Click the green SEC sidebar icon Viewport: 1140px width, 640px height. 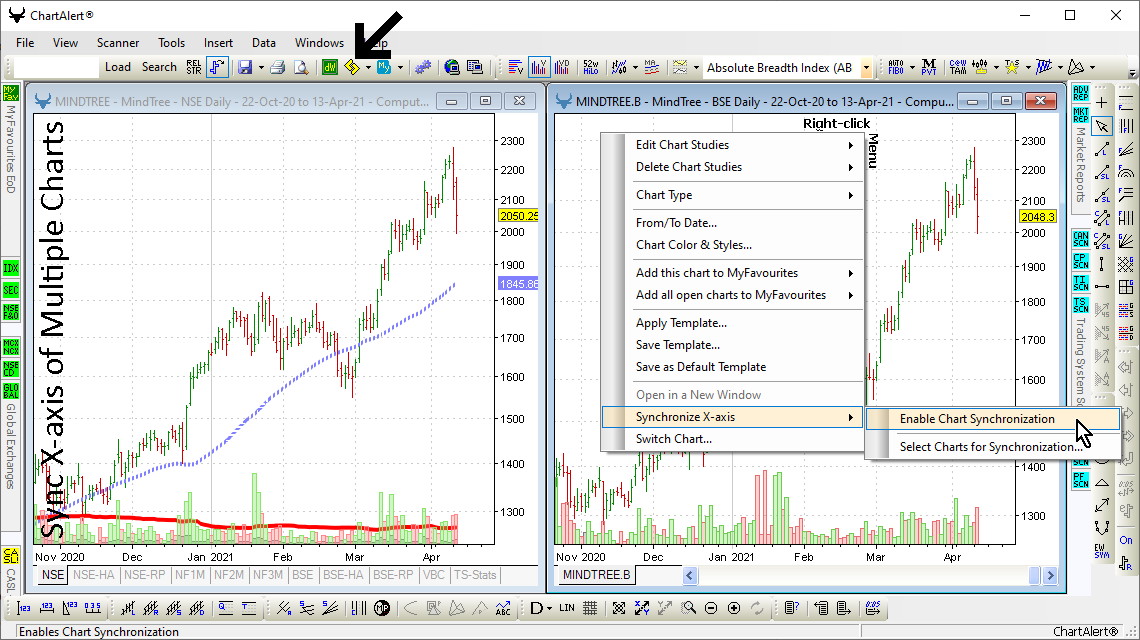(x=11, y=289)
